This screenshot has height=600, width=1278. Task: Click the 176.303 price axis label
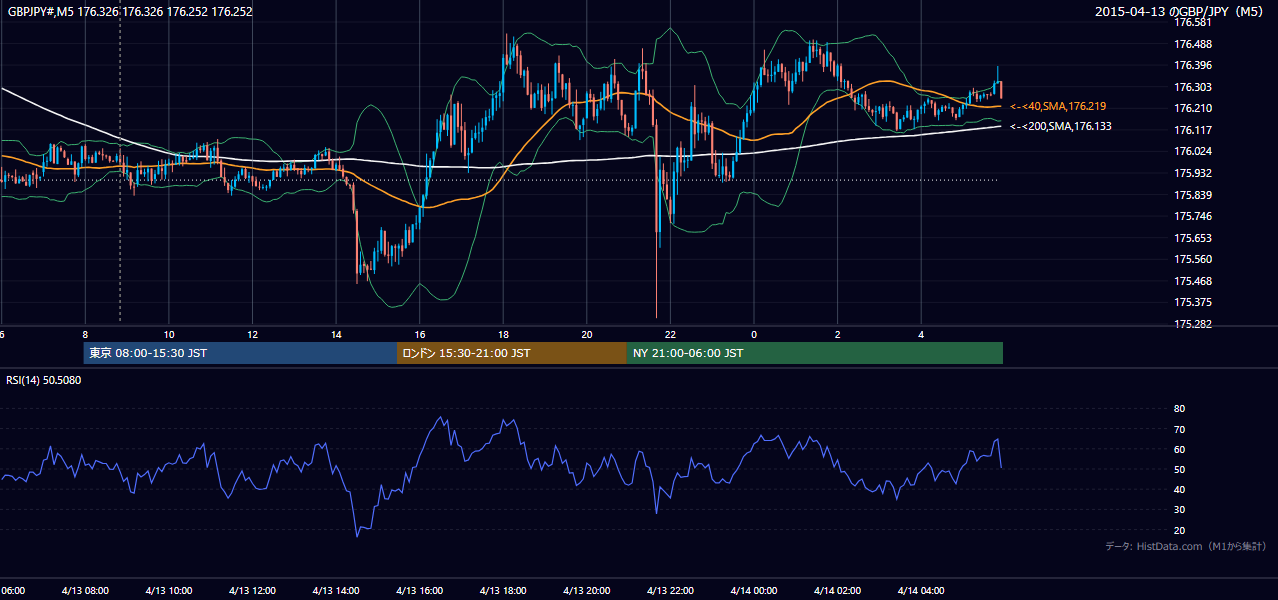point(1193,87)
